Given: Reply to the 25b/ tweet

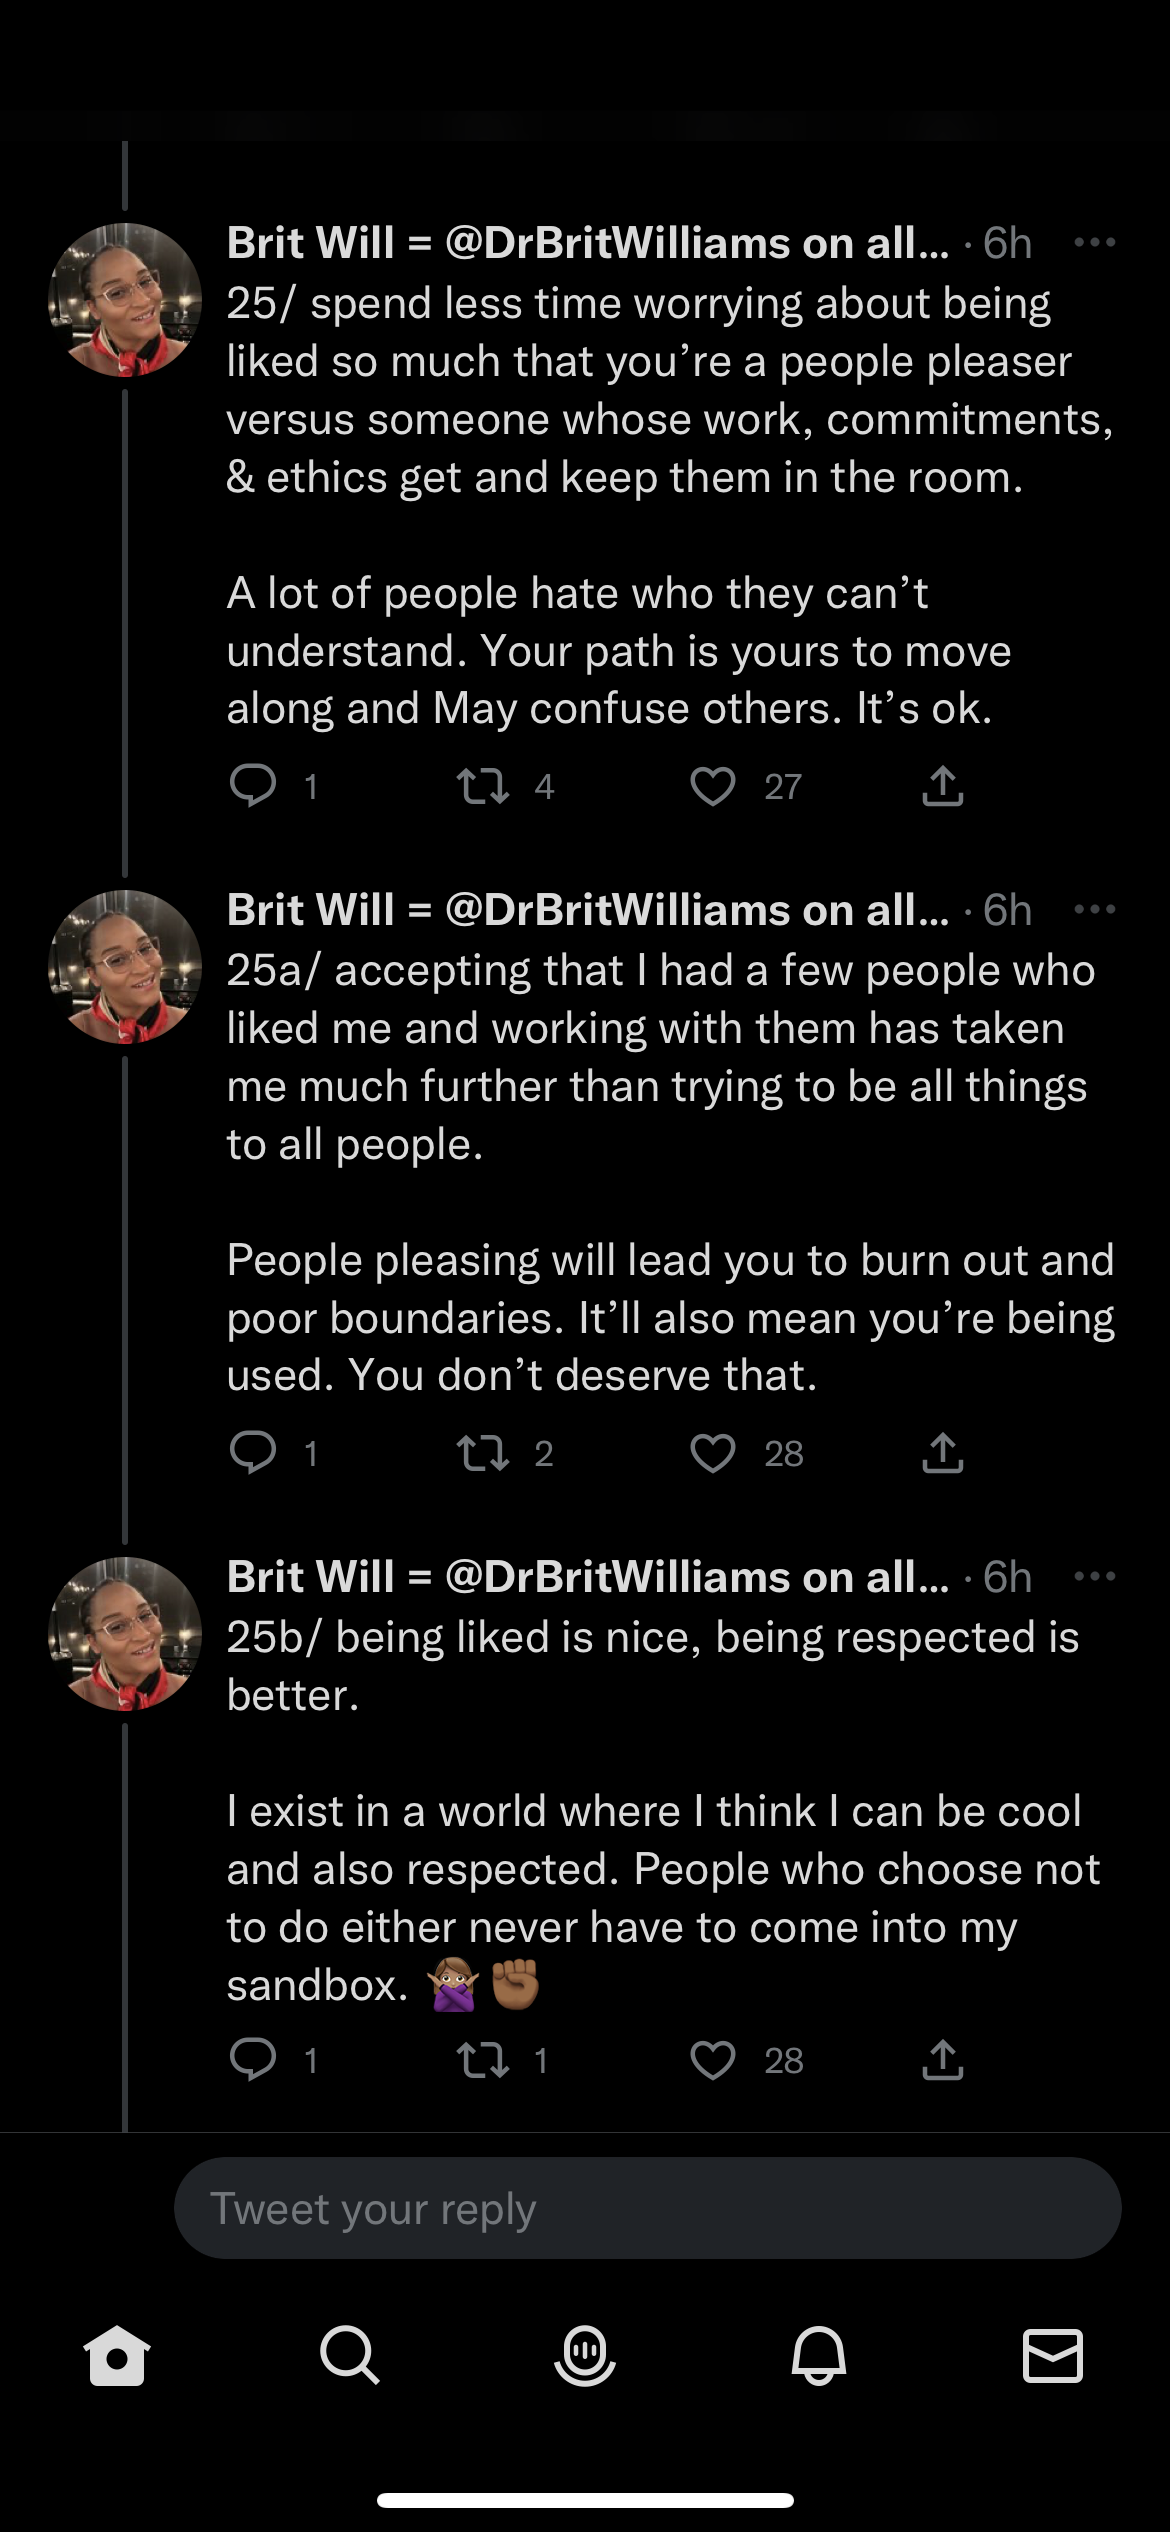Looking at the screenshot, I should click(253, 2060).
